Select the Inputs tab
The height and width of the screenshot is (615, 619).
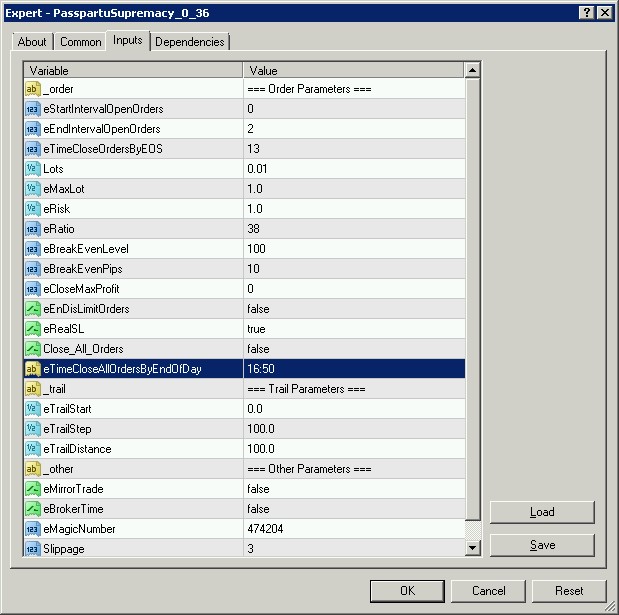(128, 40)
